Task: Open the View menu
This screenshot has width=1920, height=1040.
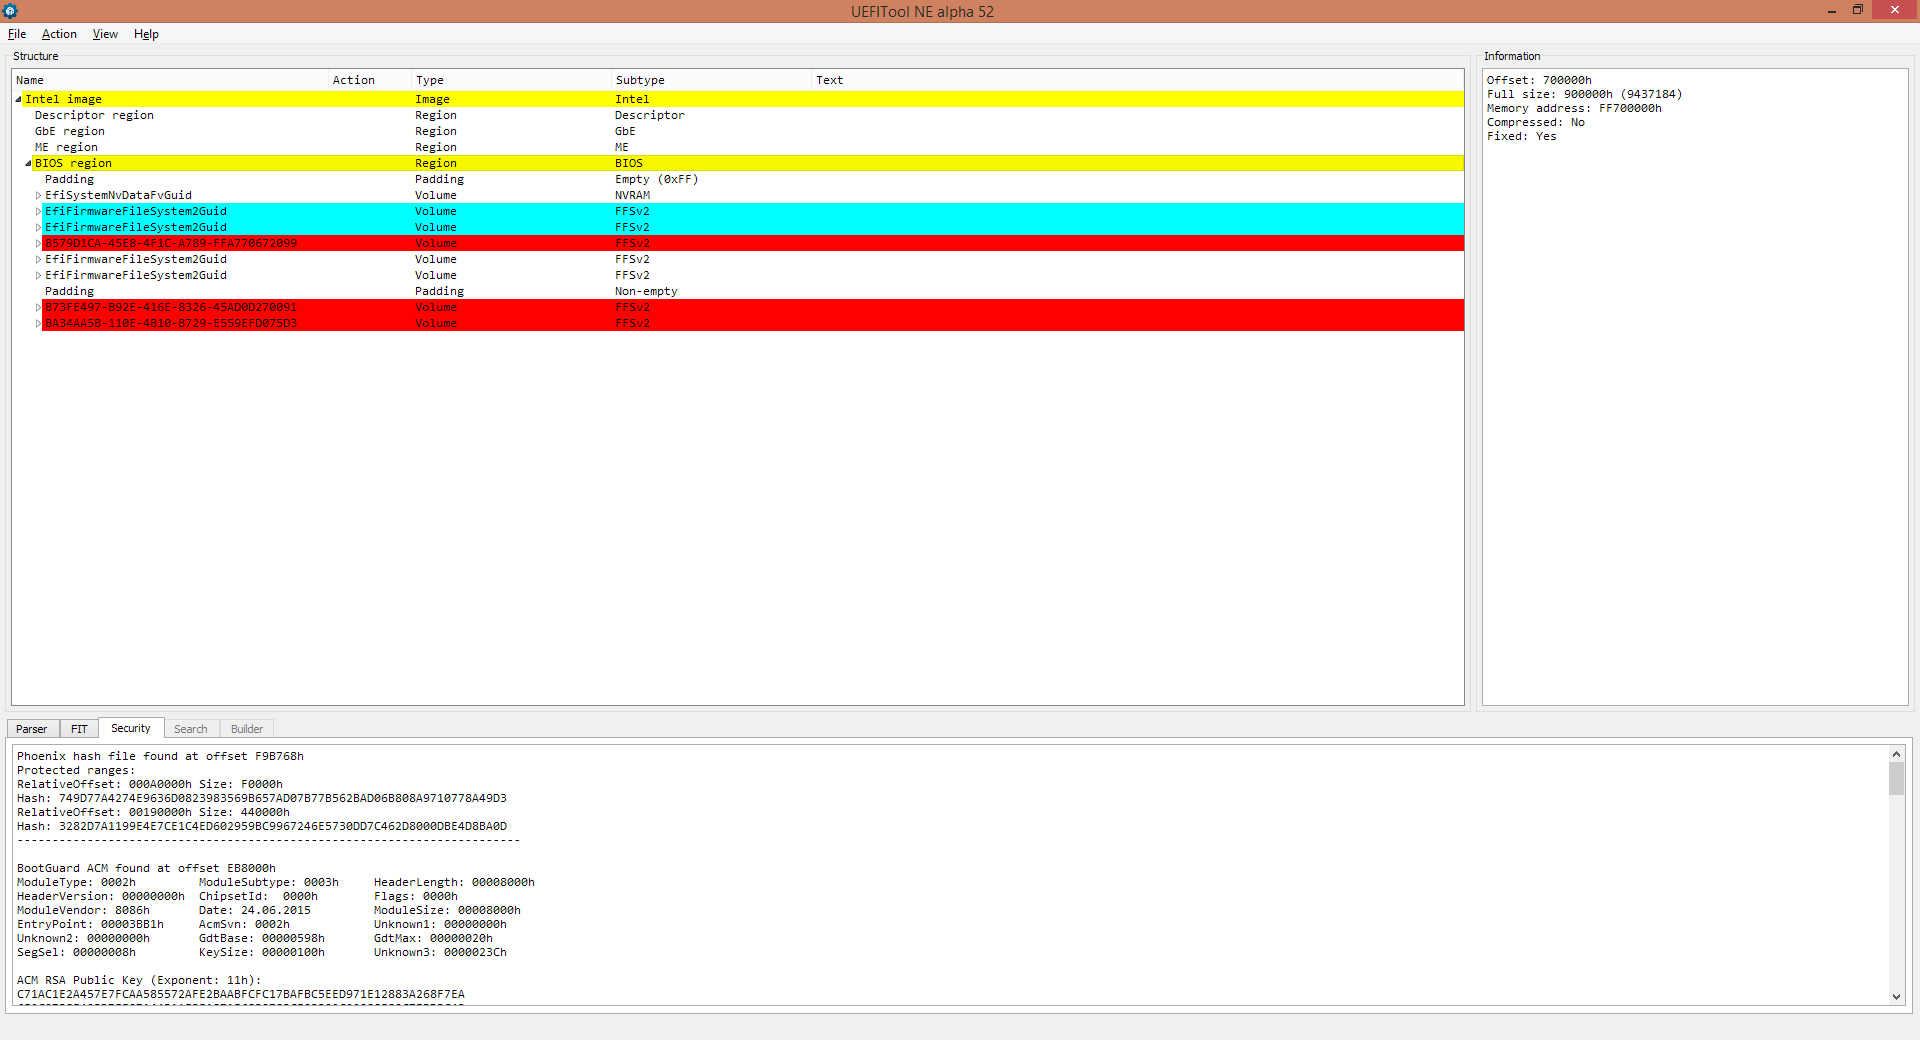Action: (105, 34)
